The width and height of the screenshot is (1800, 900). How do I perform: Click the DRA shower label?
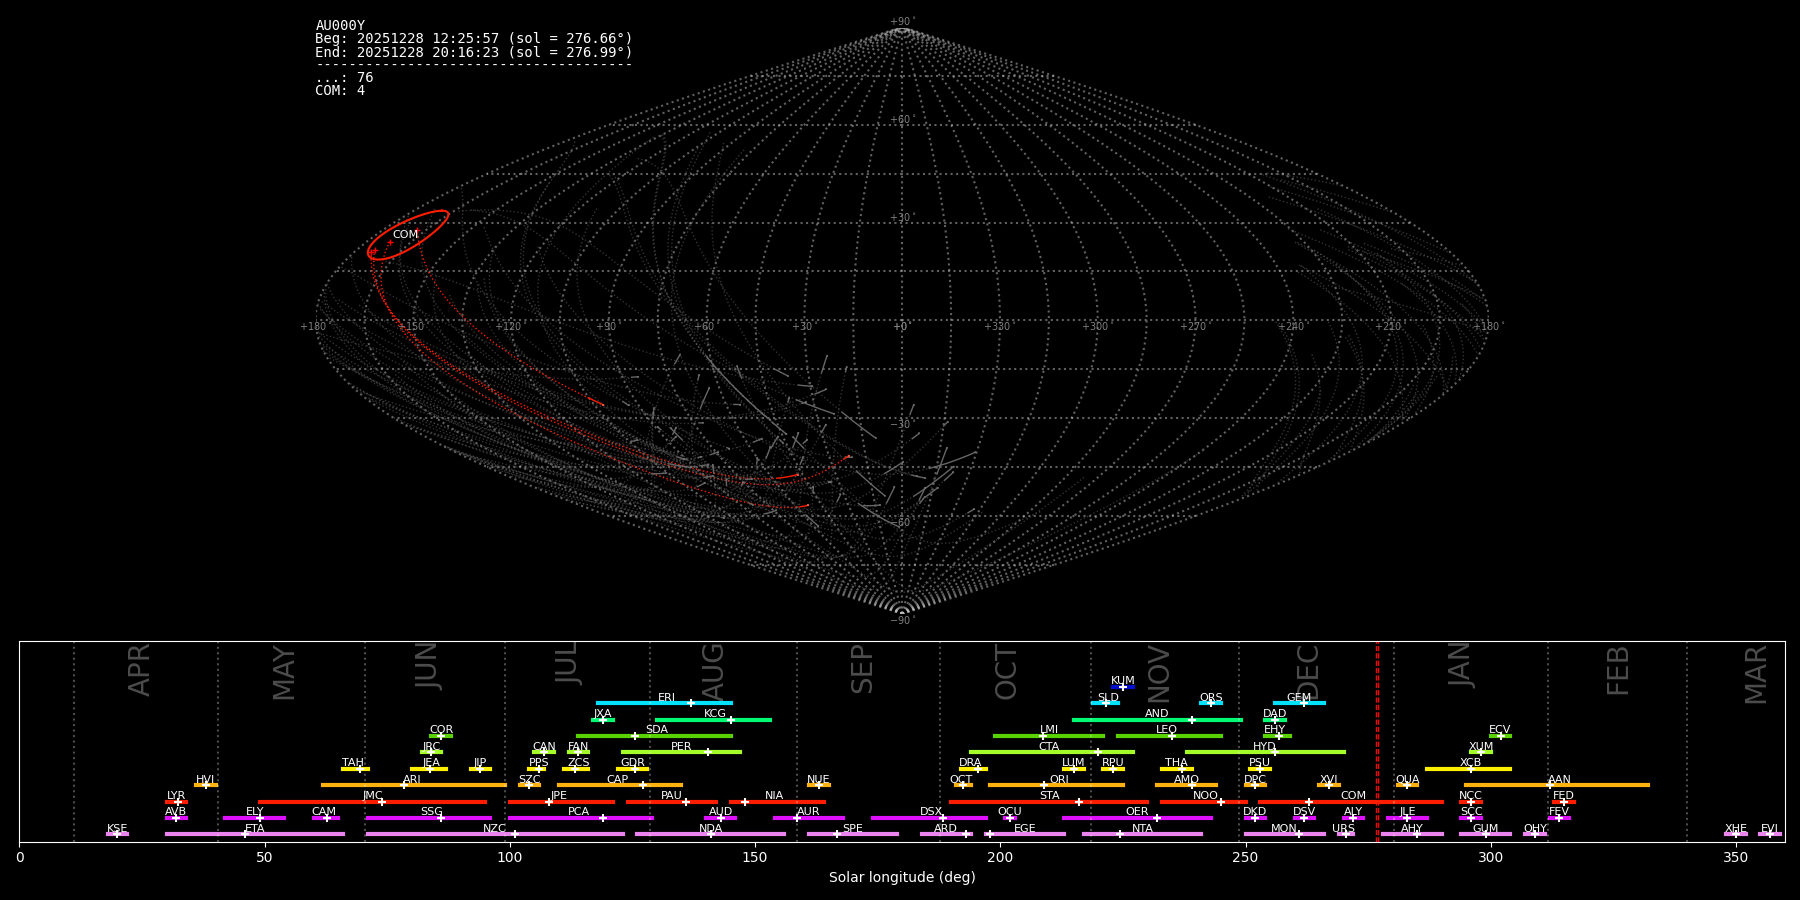pos(970,763)
